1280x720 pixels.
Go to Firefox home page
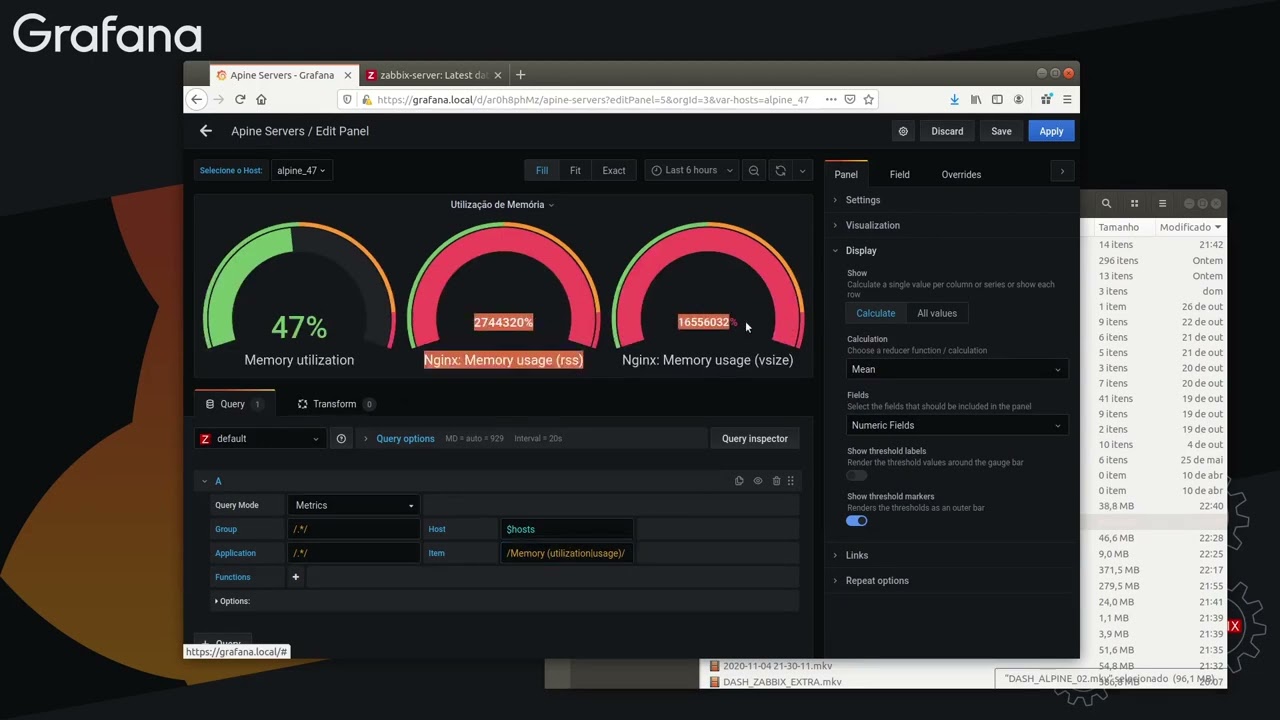[261, 99]
